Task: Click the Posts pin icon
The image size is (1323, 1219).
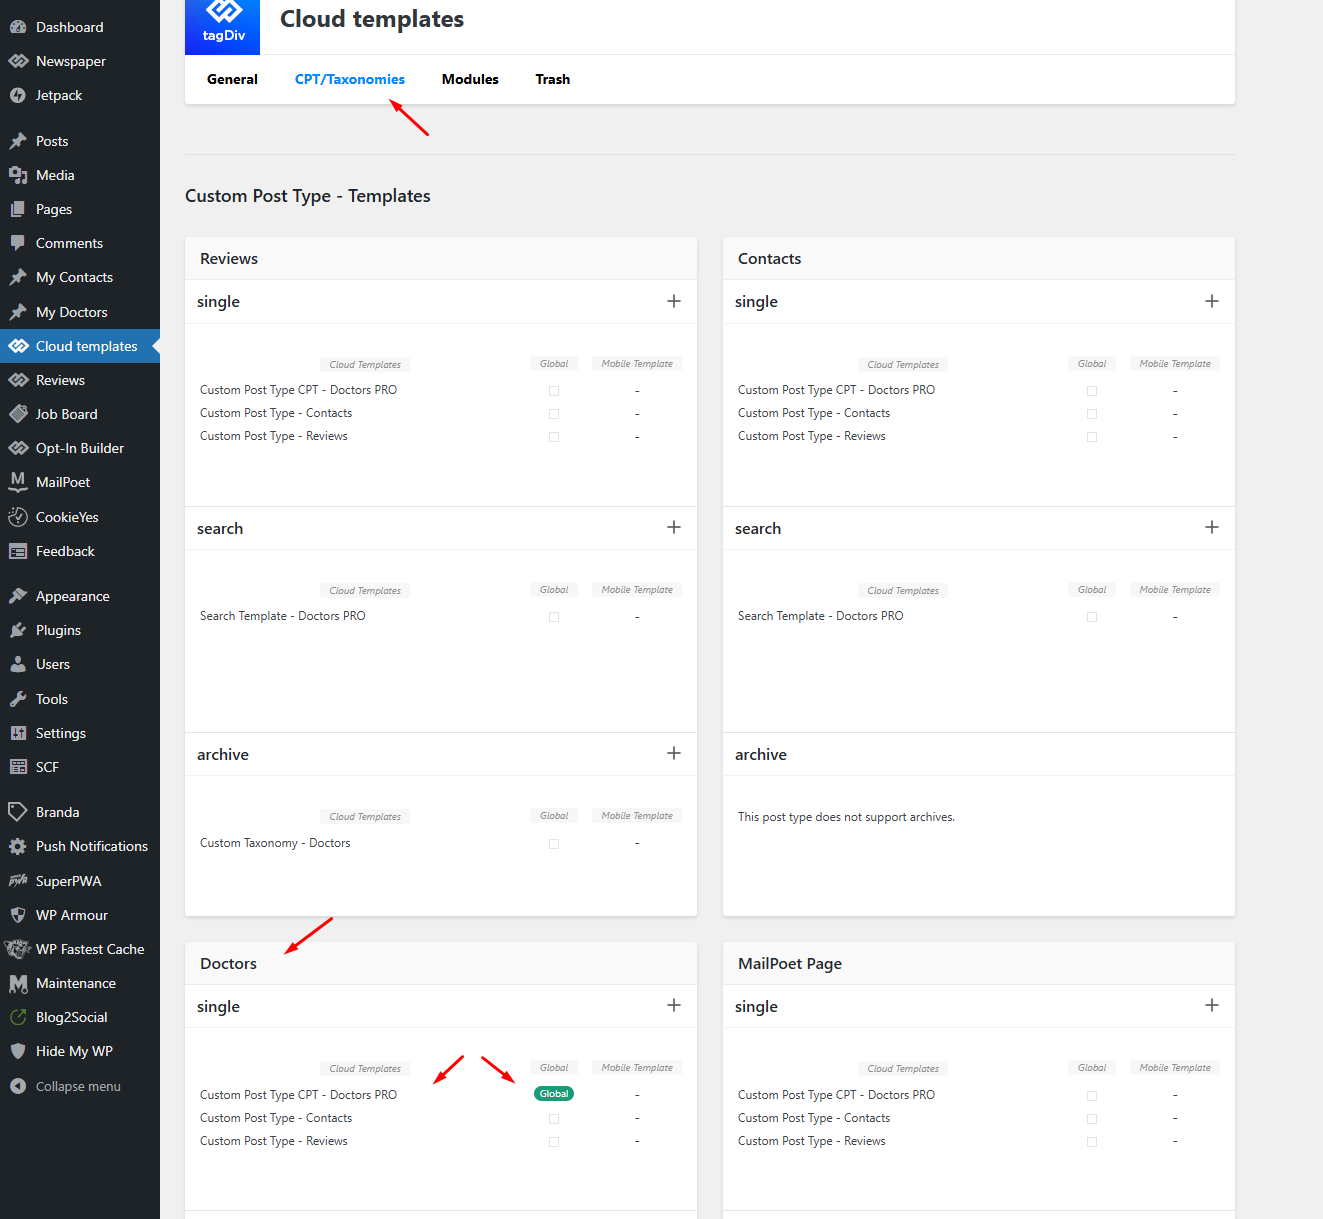Action: click(18, 141)
